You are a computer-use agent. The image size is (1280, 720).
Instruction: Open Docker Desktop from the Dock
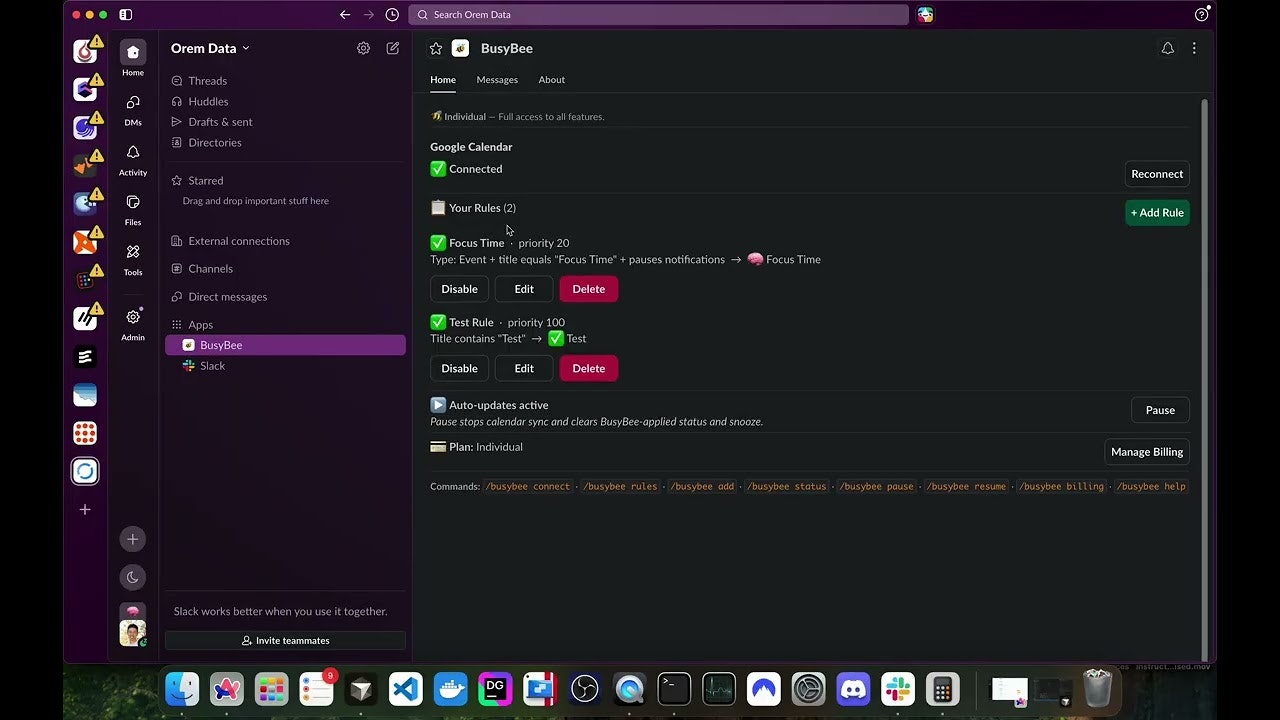450,688
